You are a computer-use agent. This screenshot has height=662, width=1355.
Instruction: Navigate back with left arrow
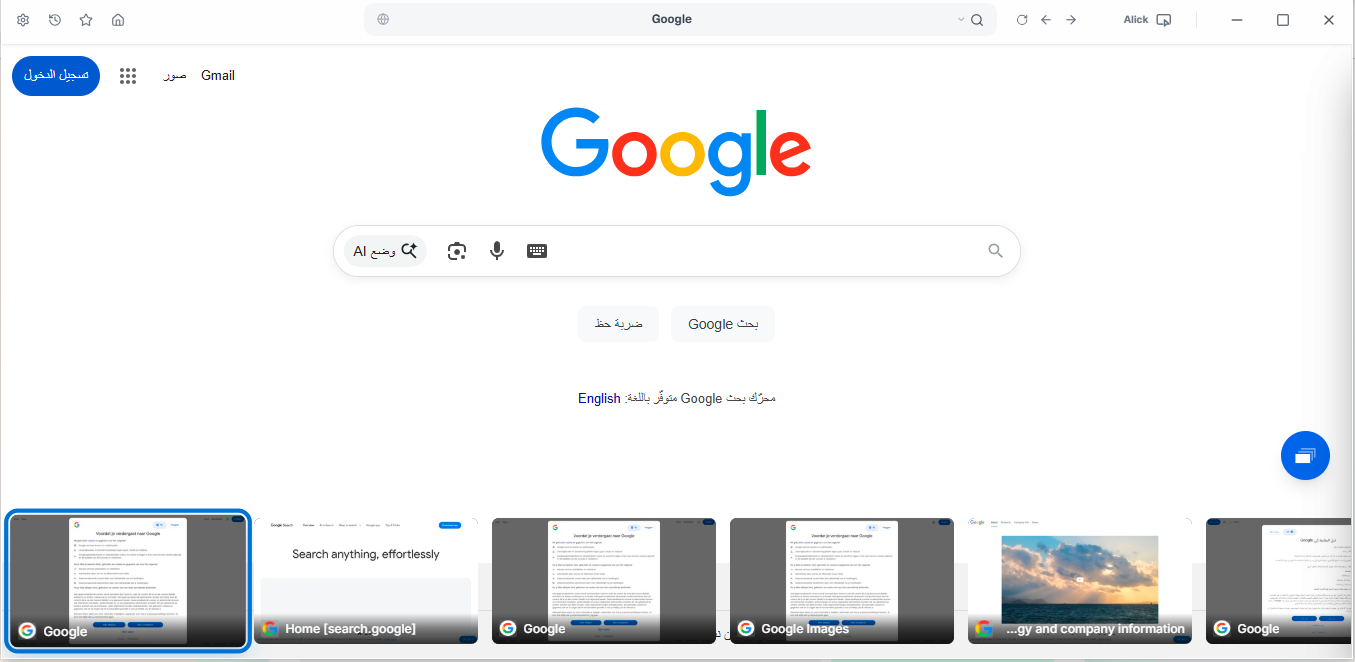(1046, 20)
